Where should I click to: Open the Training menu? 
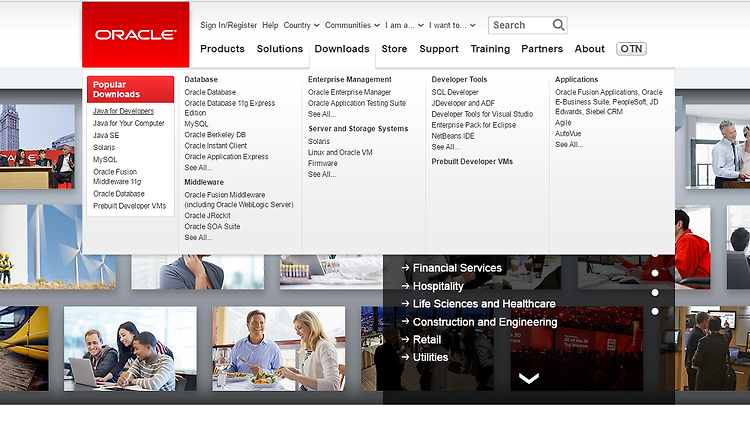click(490, 49)
